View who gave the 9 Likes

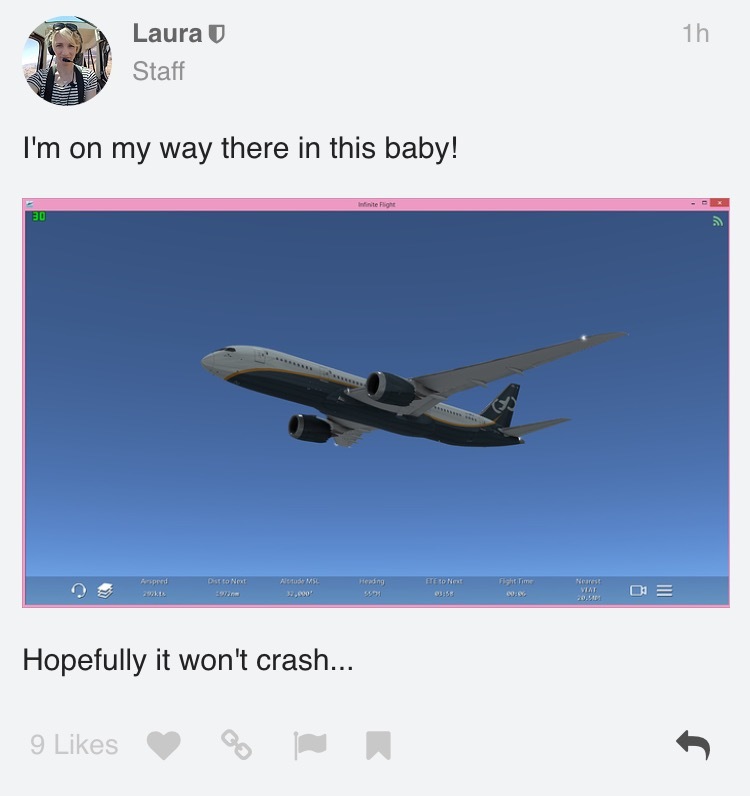click(74, 745)
